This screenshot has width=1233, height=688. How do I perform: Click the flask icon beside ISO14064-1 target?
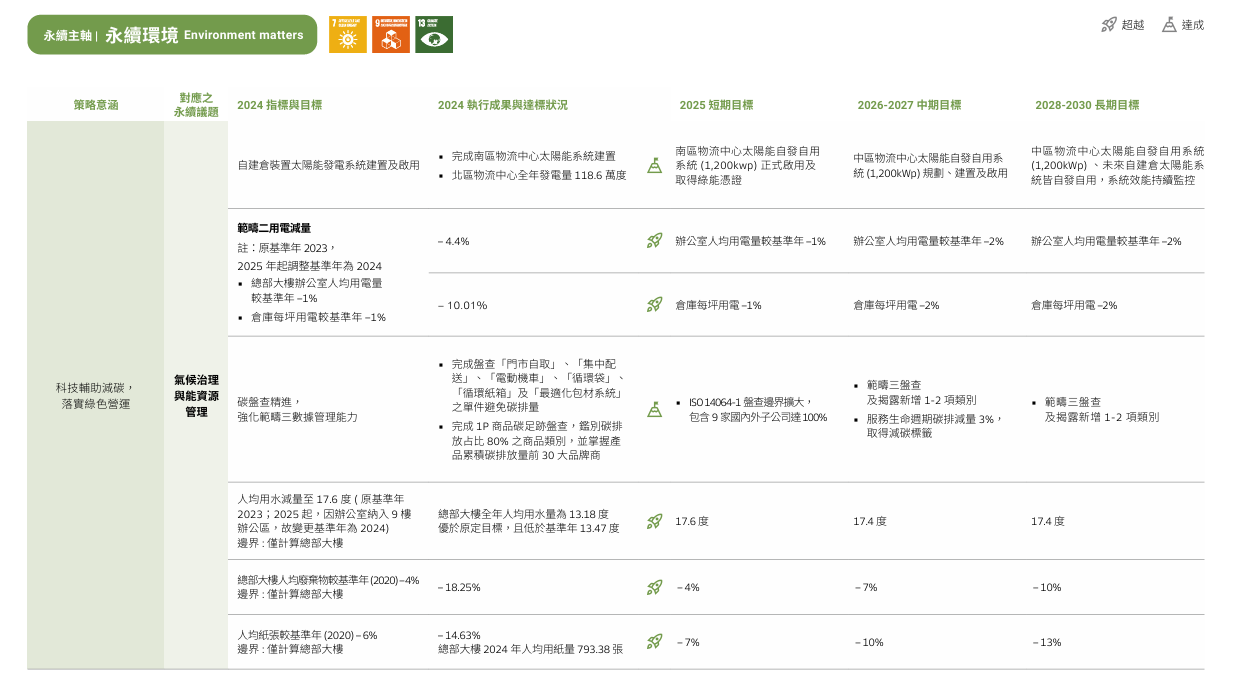(654, 409)
